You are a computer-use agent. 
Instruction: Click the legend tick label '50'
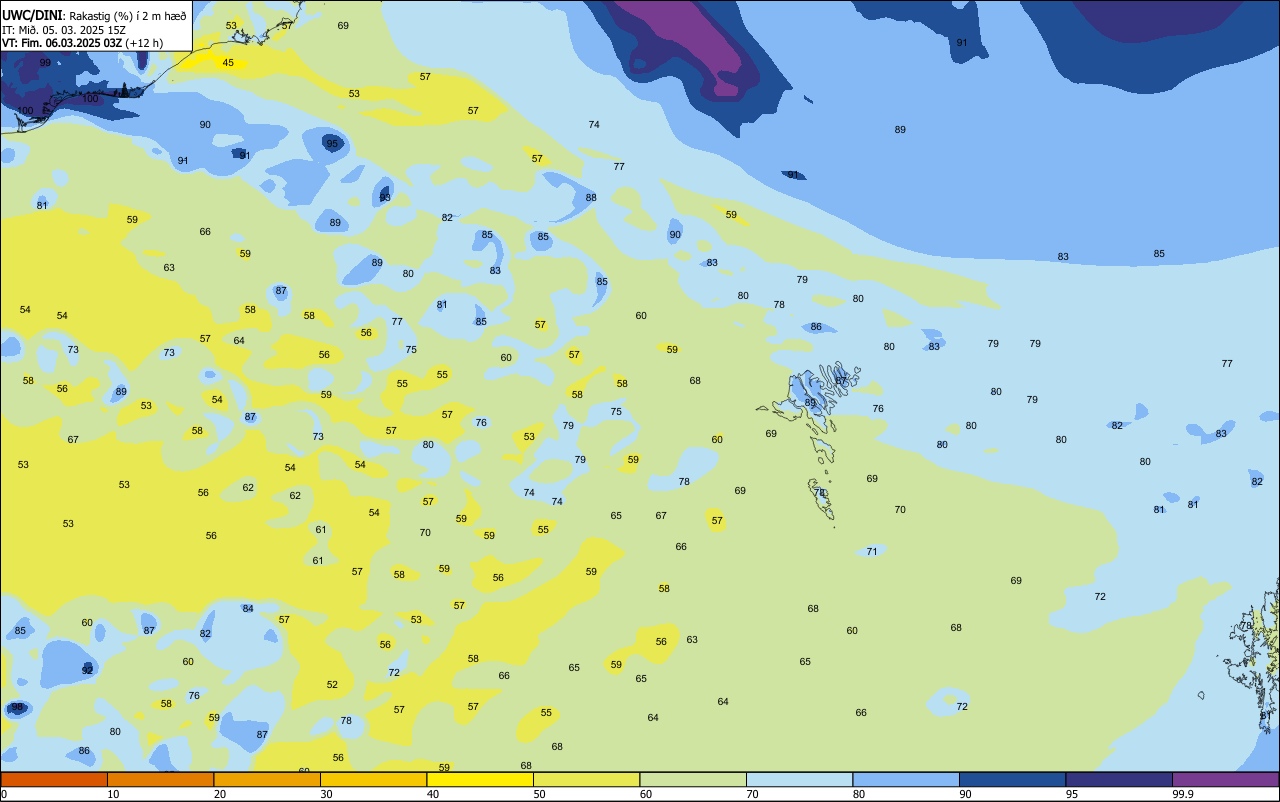click(539, 794)
